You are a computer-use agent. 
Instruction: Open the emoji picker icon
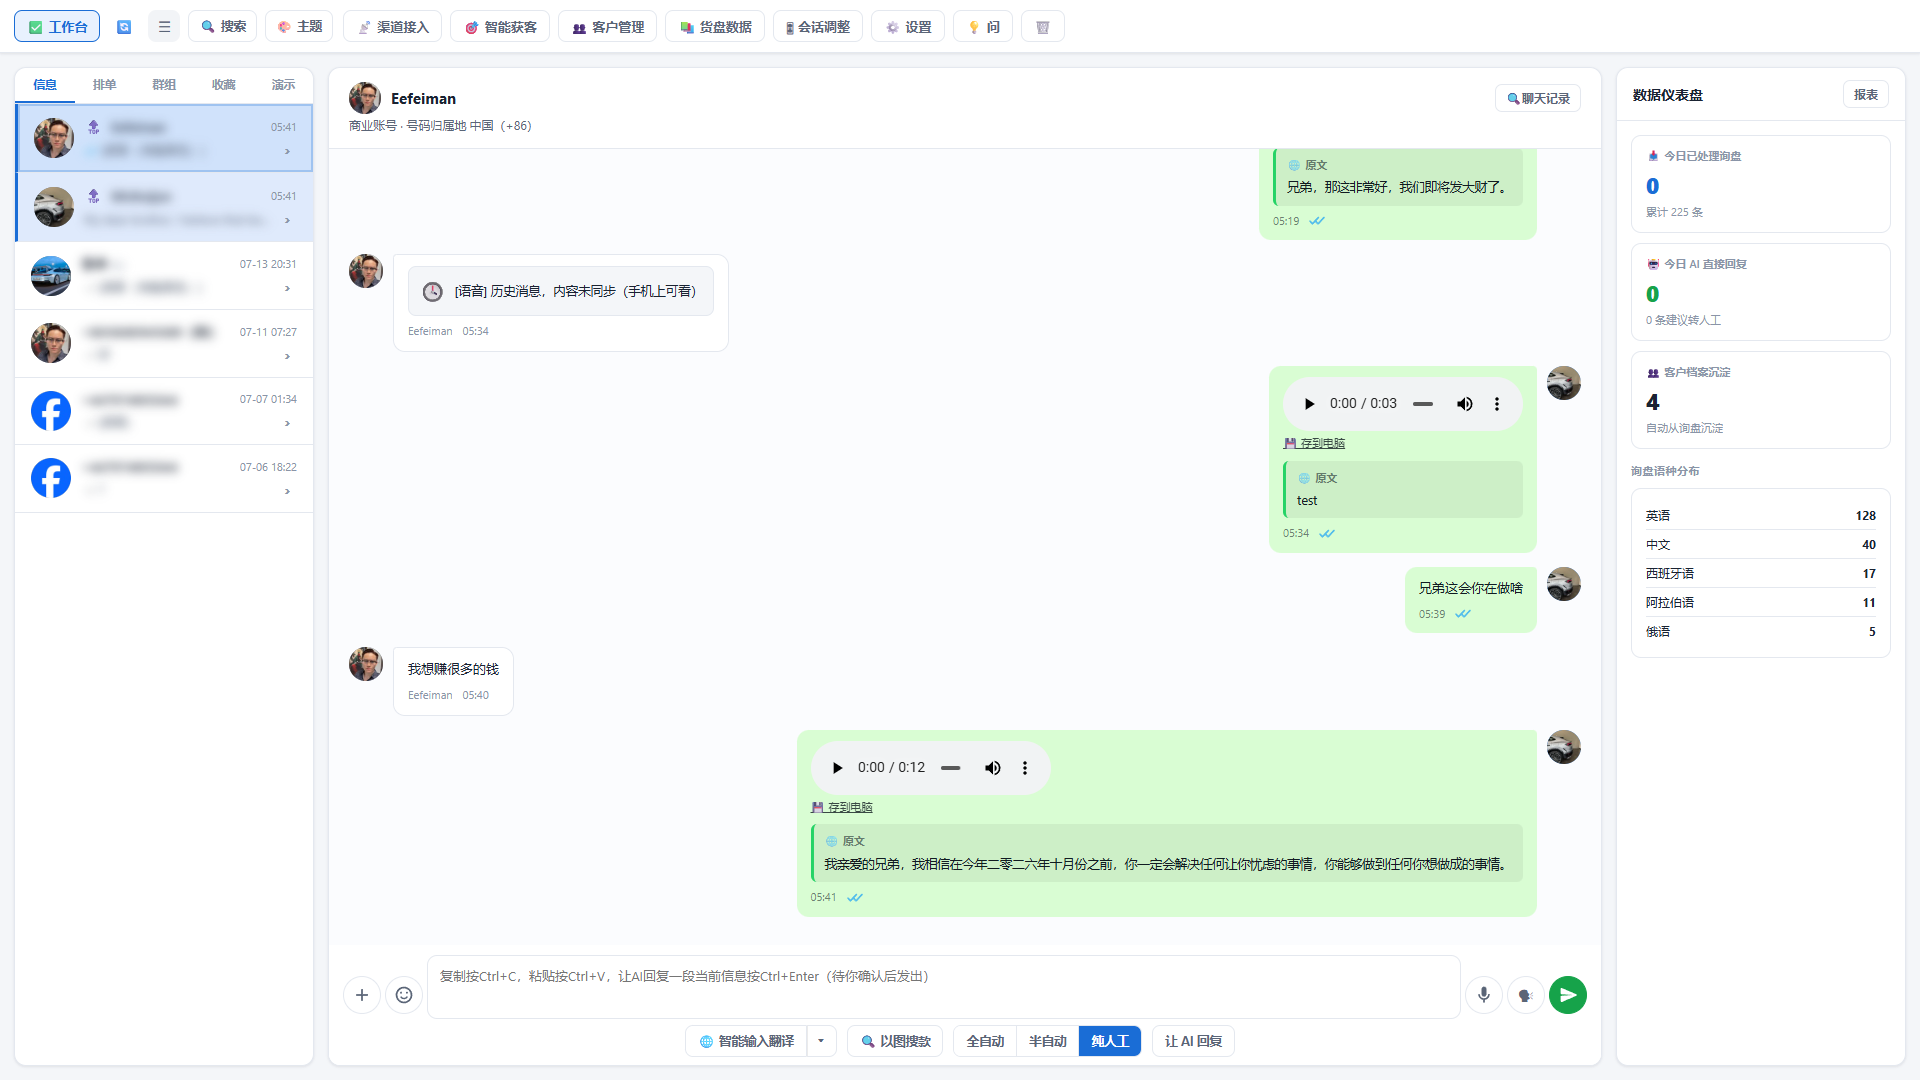pos(404,995)
